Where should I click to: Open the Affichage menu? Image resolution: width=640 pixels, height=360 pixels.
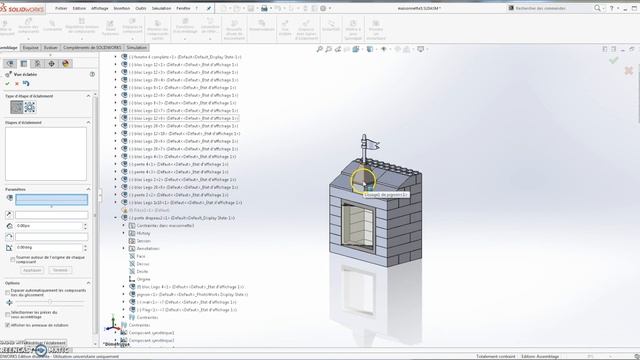pos(100,8)
